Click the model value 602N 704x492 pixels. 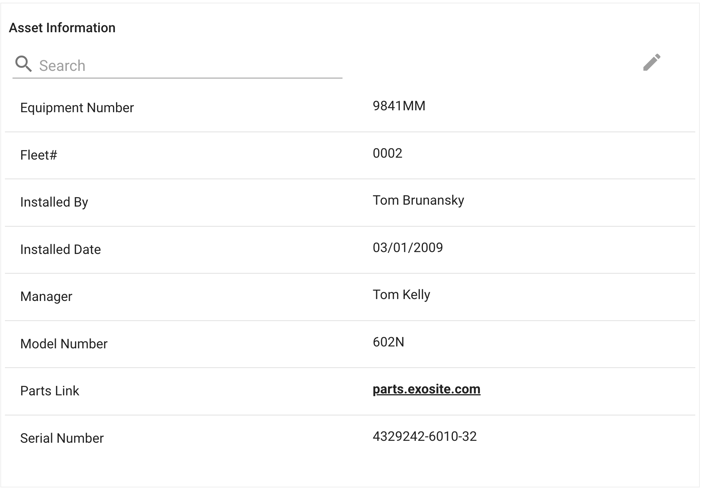[388, 342]
